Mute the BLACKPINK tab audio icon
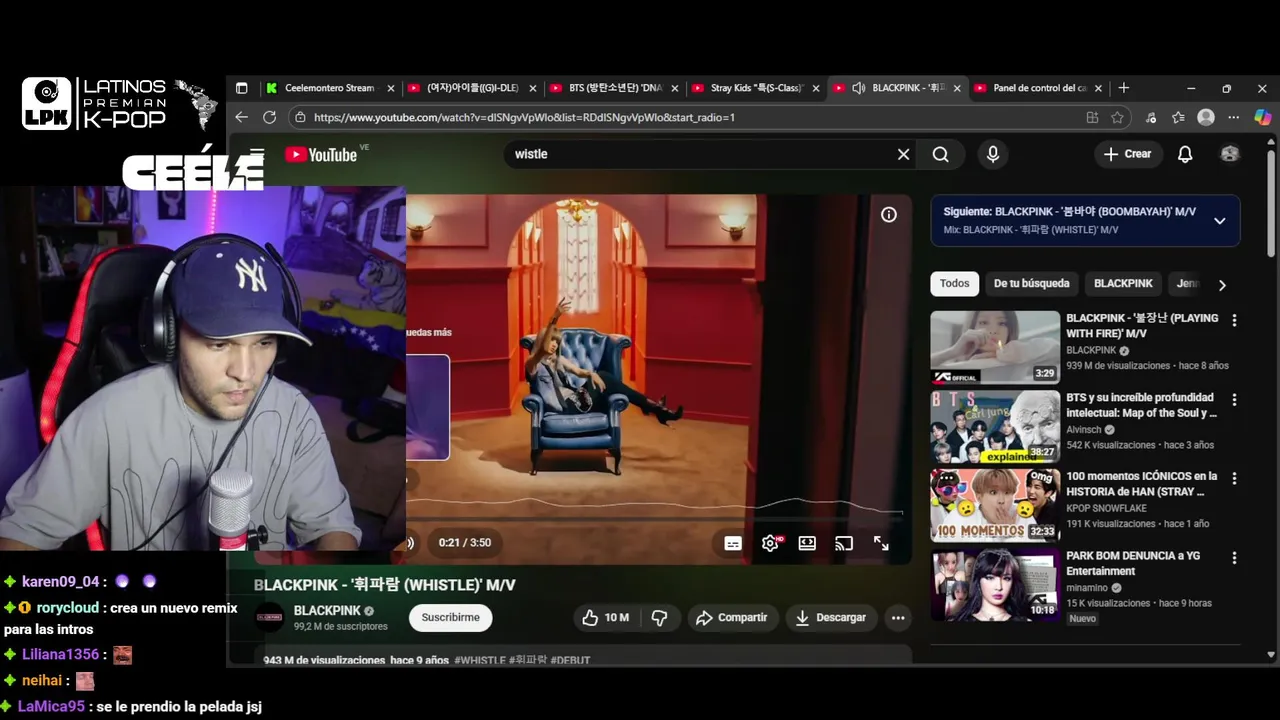Screen dimensions: 1280x720 coord(858,88)
